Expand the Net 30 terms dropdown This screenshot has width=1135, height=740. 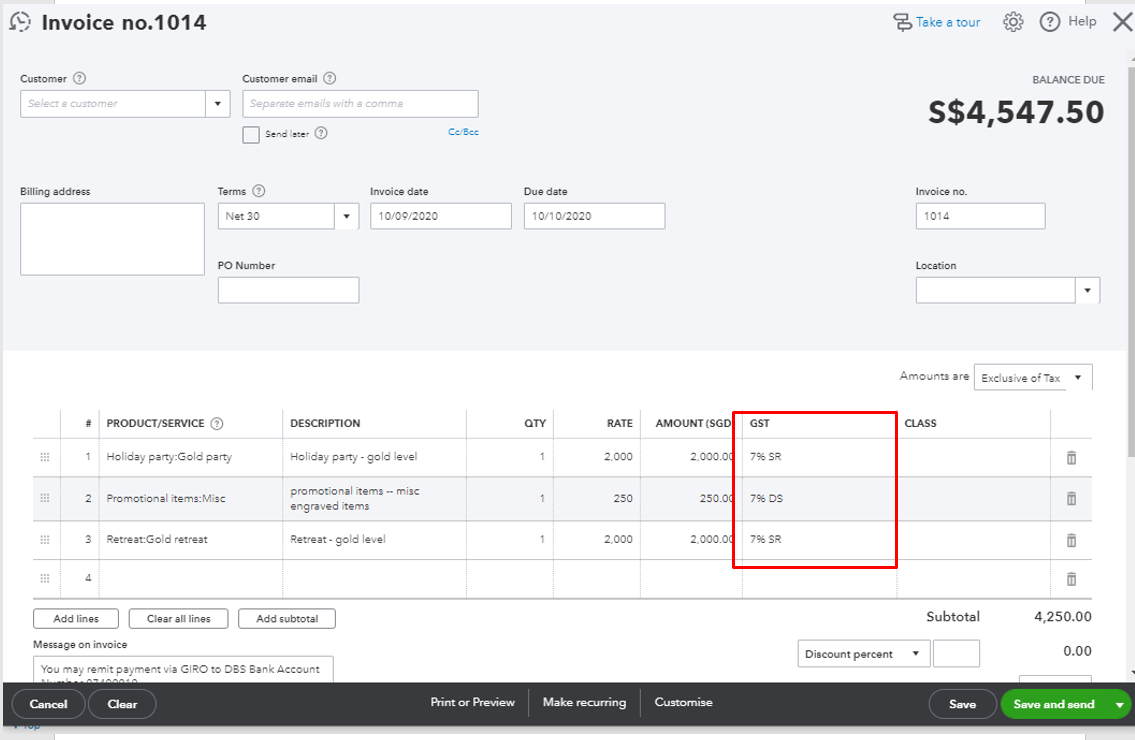click(x=345, y=216)
